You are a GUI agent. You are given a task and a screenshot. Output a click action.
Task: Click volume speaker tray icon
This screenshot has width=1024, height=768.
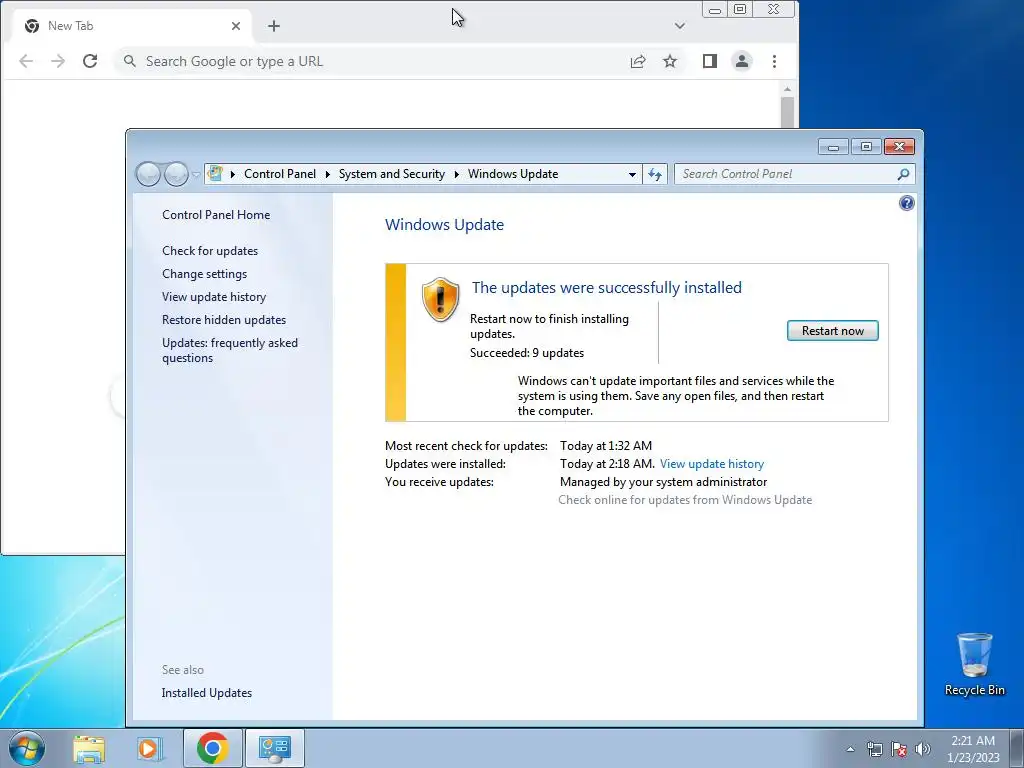pos(922,749)
